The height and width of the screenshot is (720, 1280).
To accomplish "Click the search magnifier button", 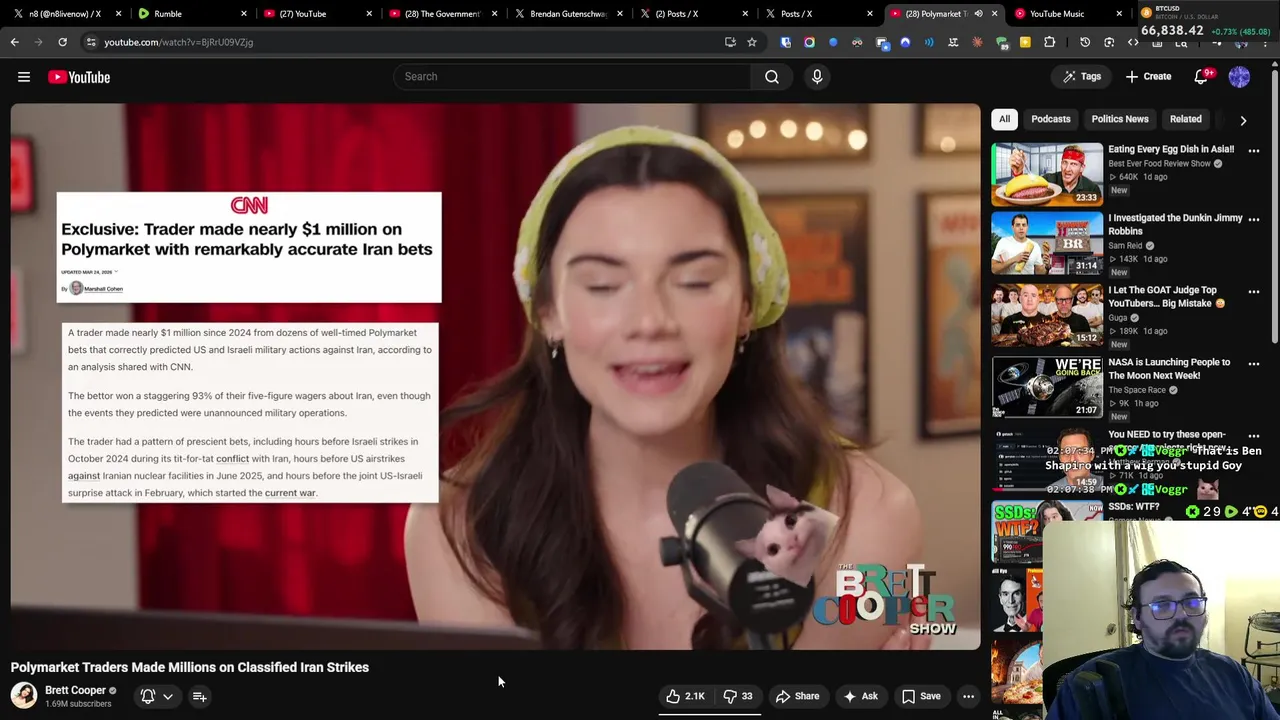I will click(772, 77).
